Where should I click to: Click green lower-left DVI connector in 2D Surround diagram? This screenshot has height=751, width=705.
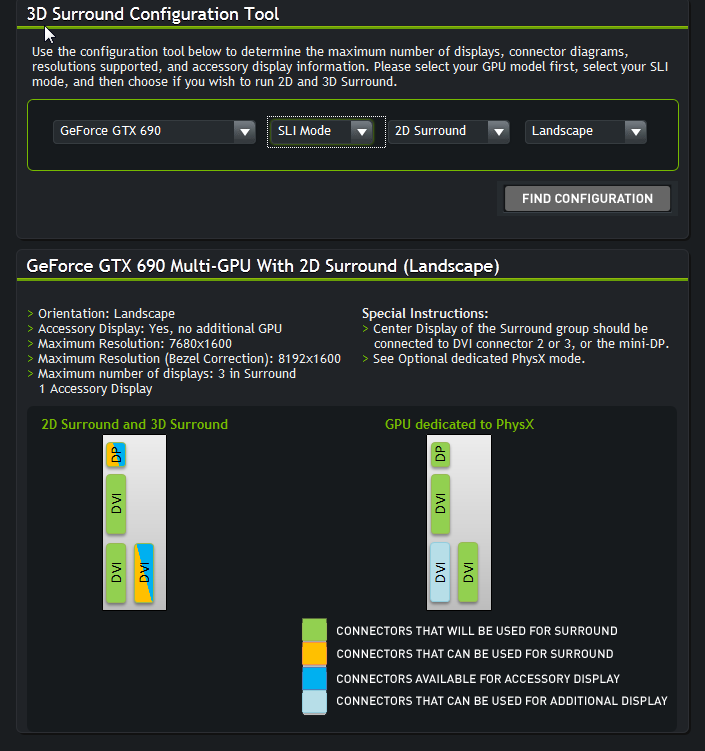pyautogui.click(x=116, y=572)
